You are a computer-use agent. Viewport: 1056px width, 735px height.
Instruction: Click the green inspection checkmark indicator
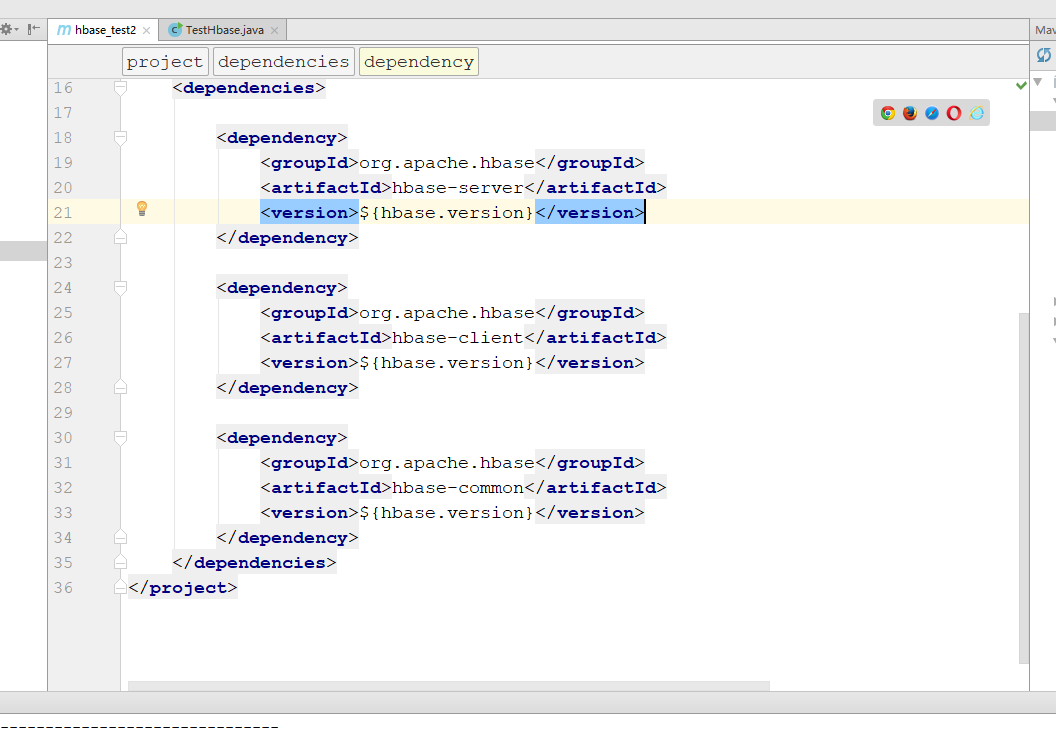coord(1021,85)
